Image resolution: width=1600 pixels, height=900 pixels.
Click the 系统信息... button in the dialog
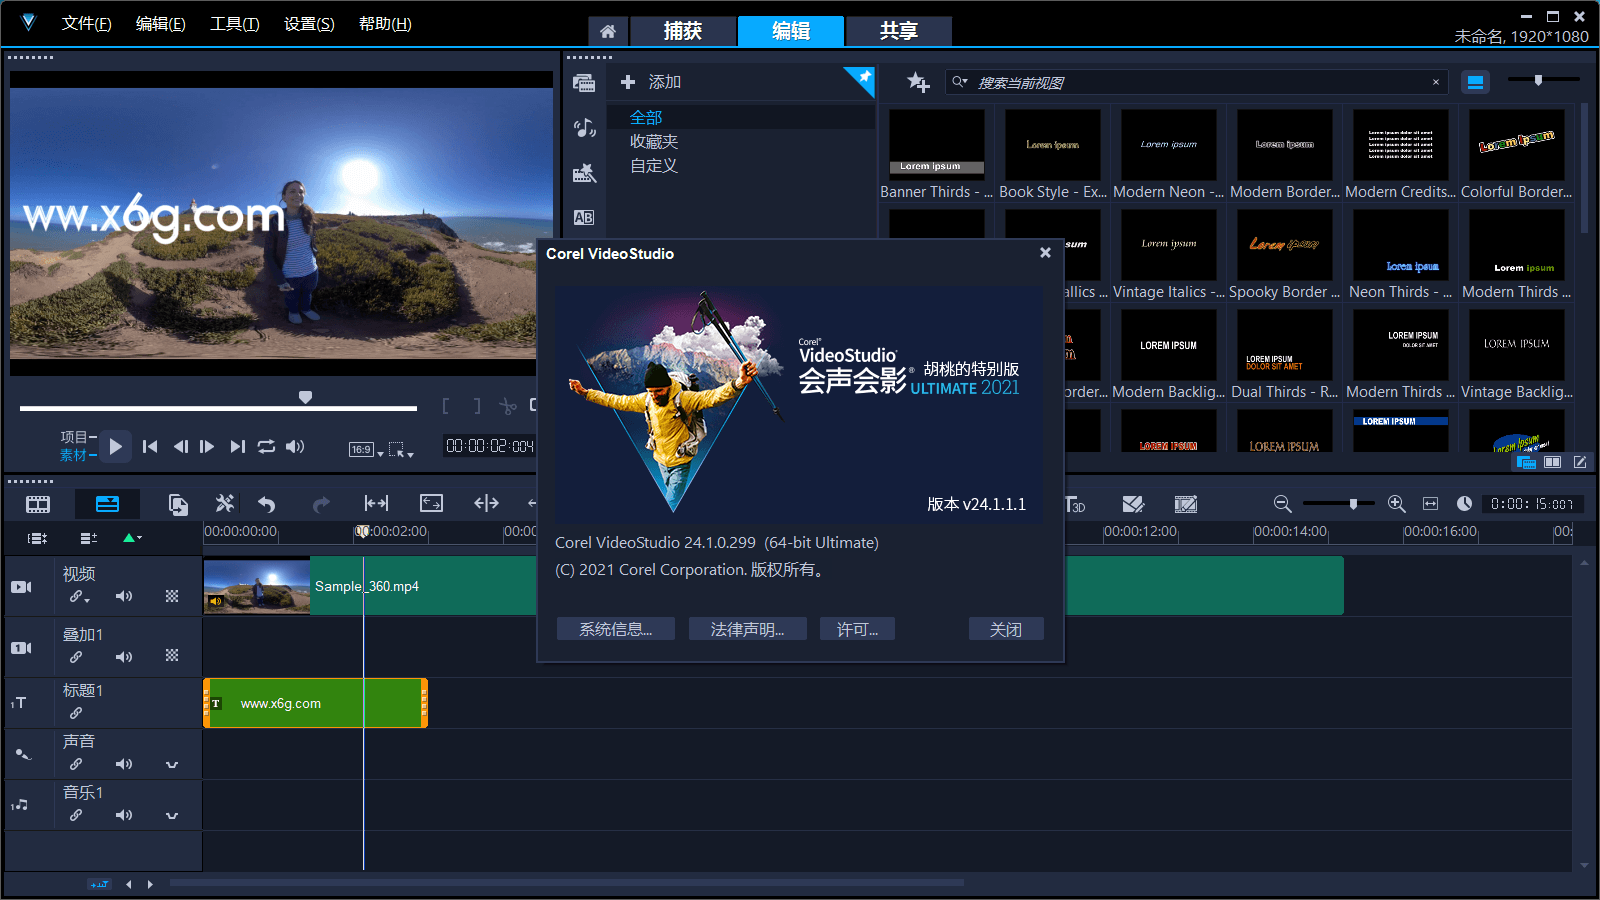click(615, 629)
